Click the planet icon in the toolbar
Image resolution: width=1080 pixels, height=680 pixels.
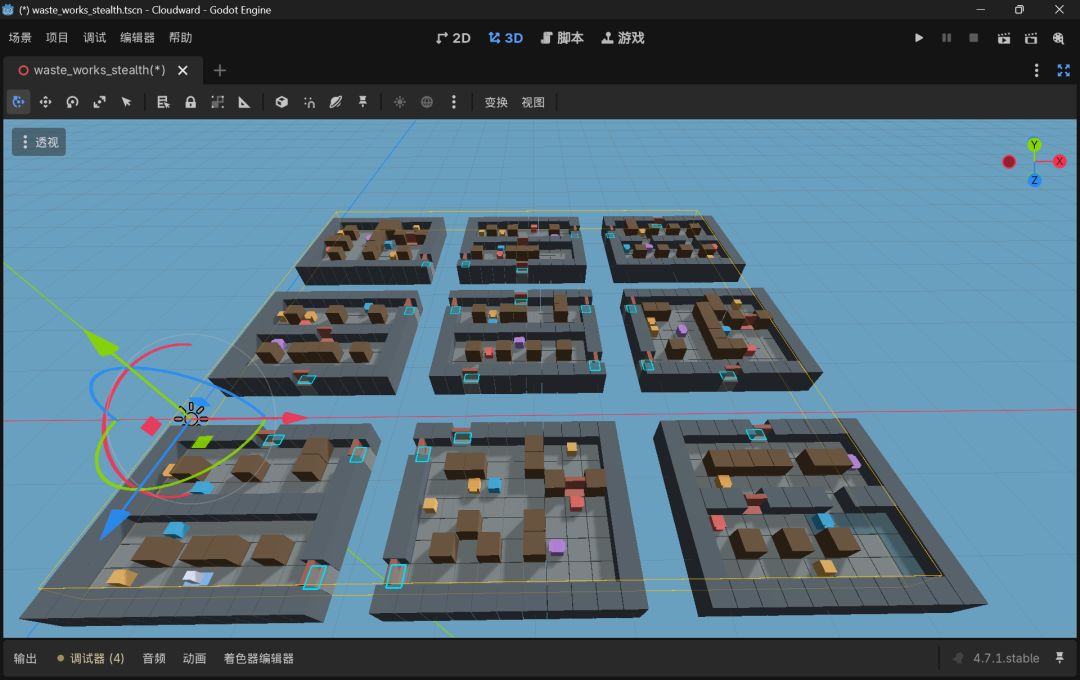tap(335, 102)
